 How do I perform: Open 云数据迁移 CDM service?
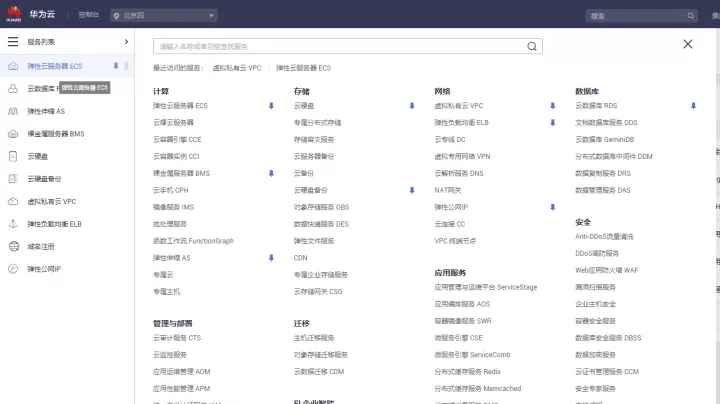click(x=319, y=371)
